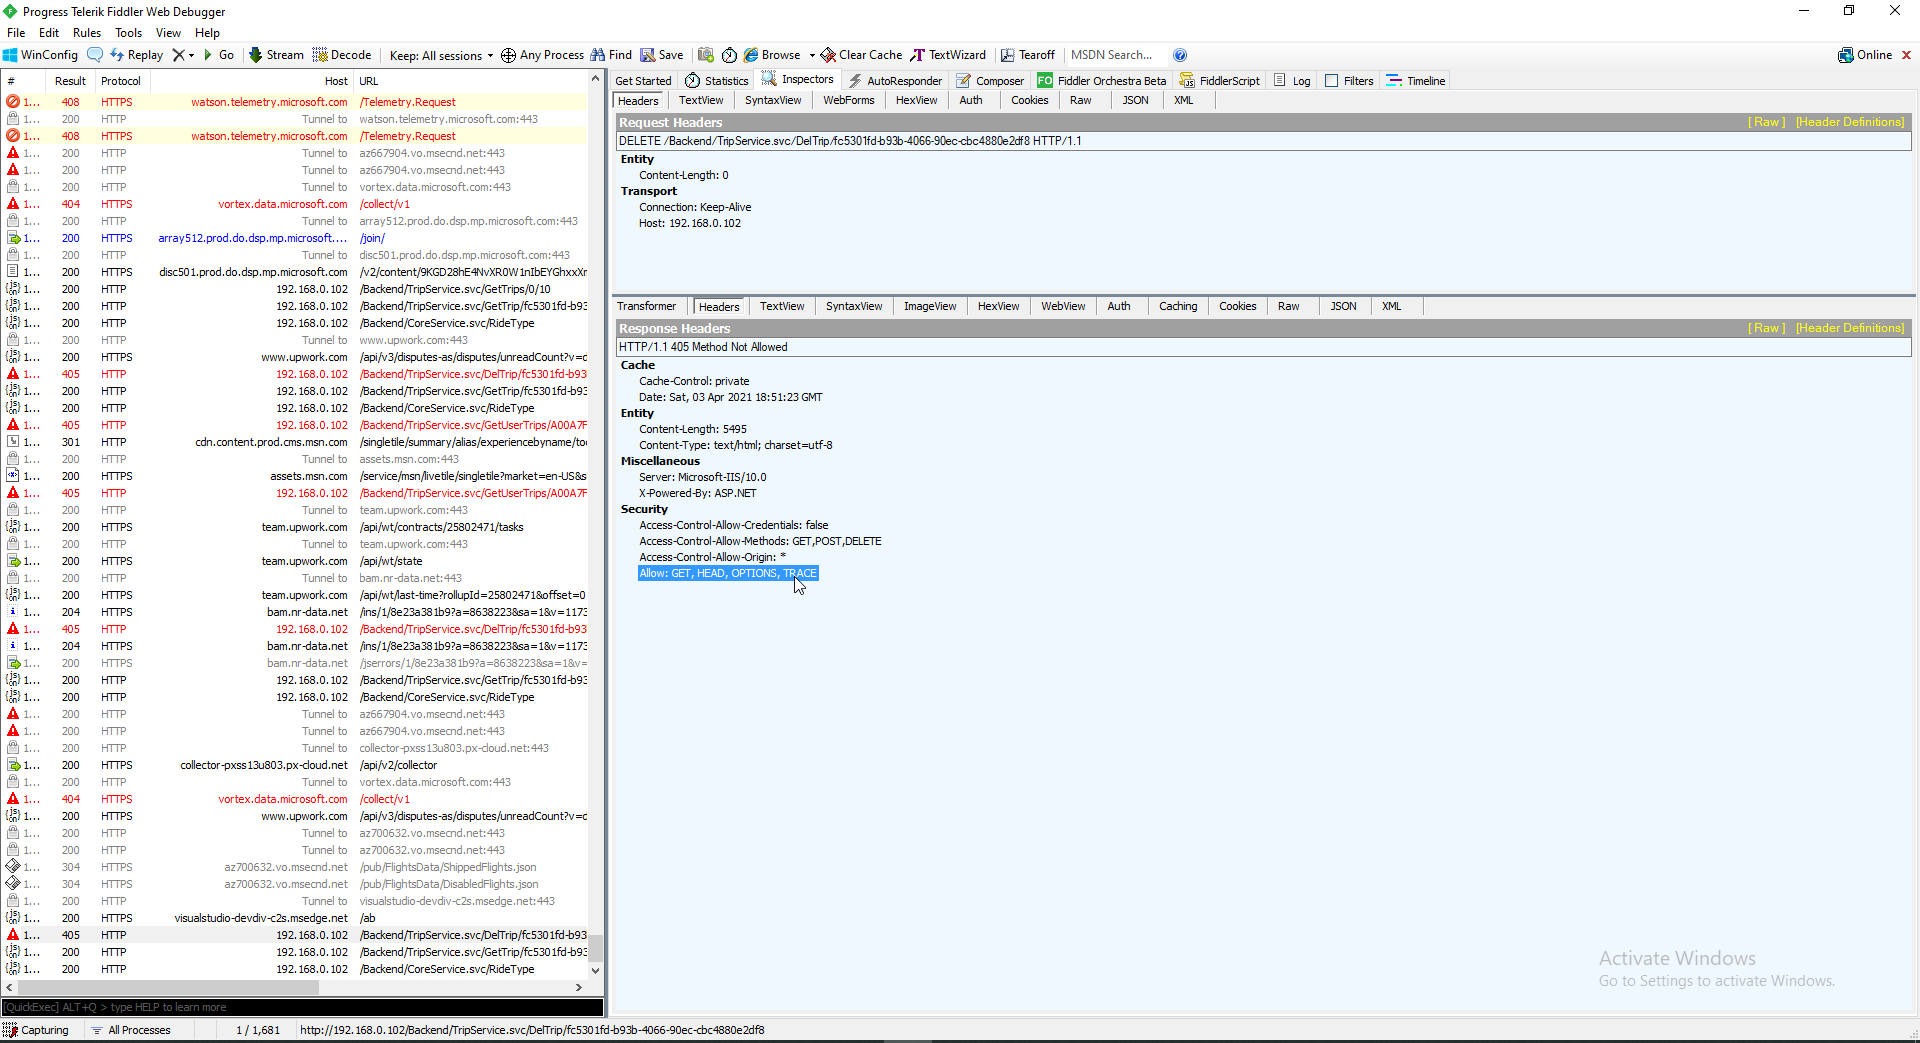Toggle Decode mode in the toolbar
1920x1043 pixels.
point(342,55)
